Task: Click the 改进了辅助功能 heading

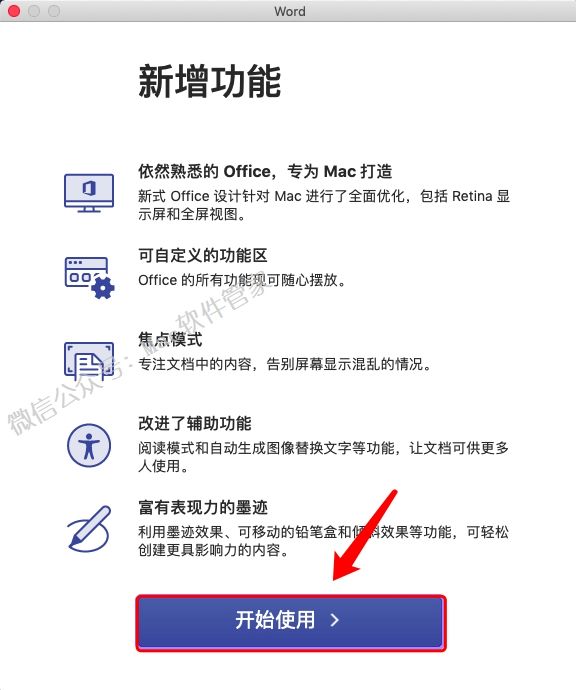Action: (x=194, y=423)
